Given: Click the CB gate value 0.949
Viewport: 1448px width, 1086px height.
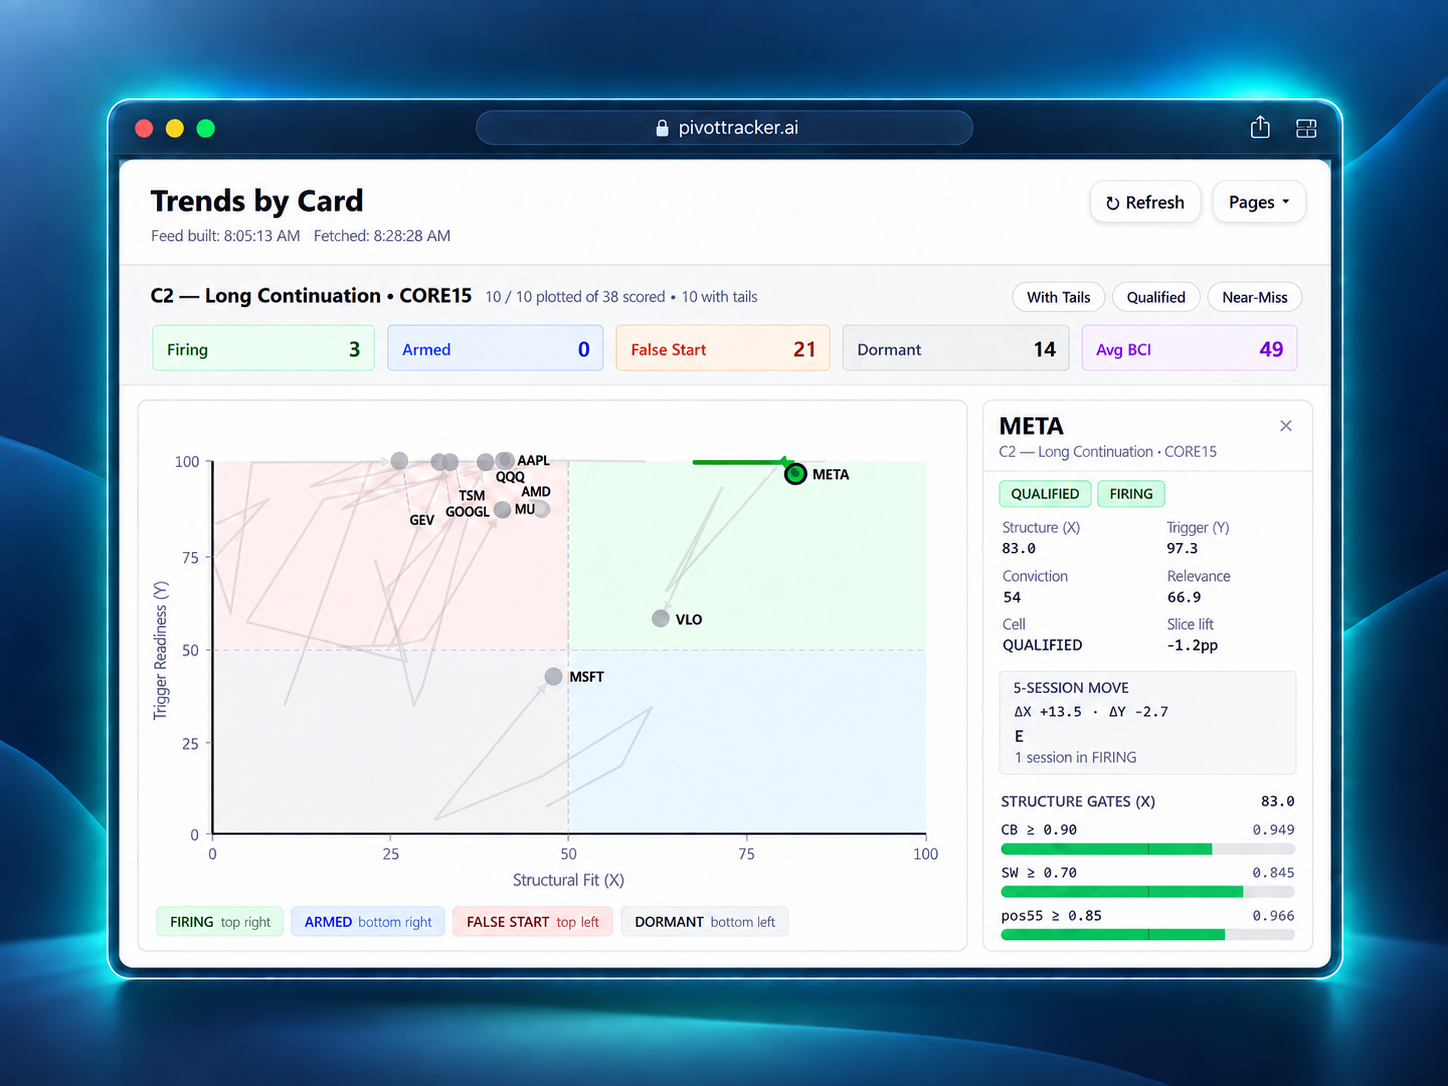Looking at the screenshot, I should (1274, 830).
